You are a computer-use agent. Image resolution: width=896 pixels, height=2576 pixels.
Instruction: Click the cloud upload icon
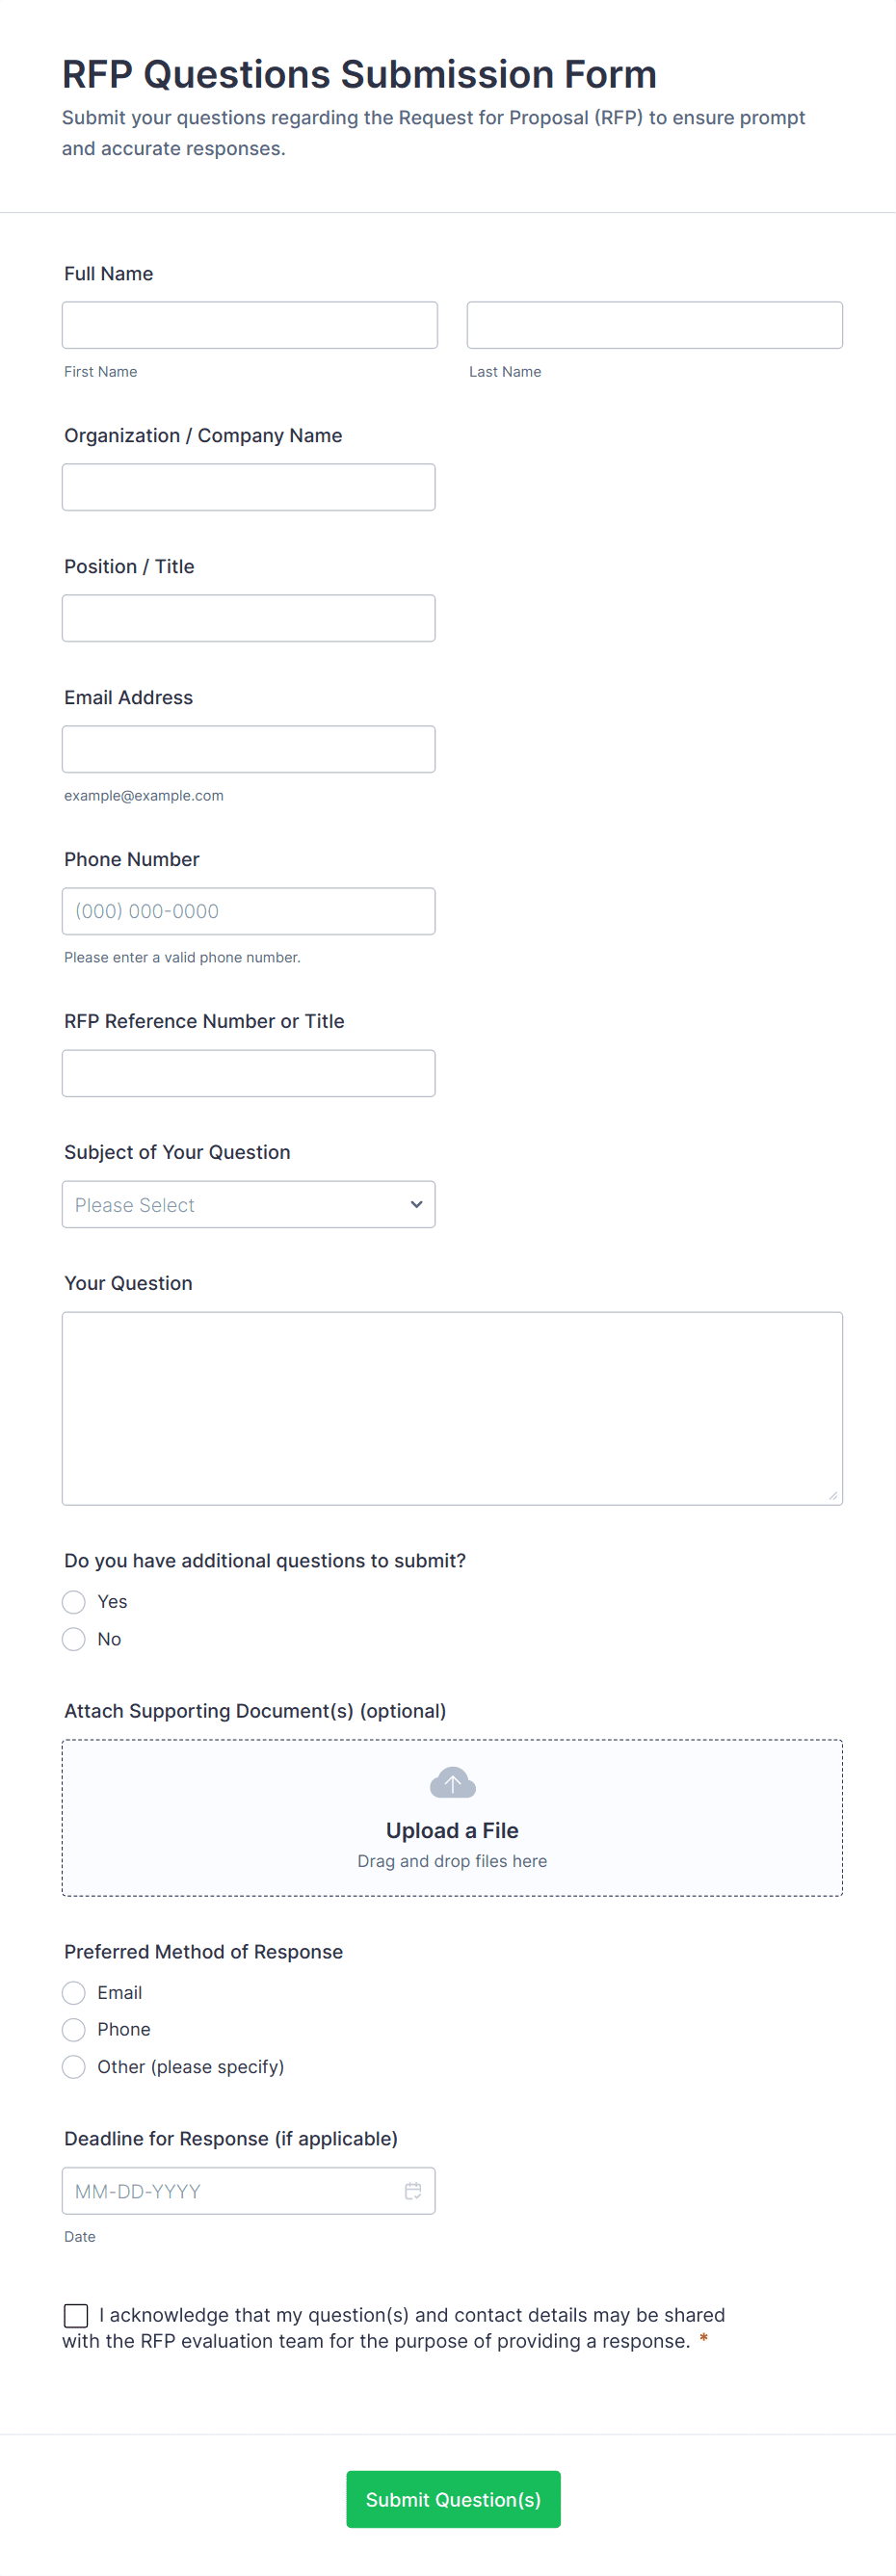click(452, 1782)
